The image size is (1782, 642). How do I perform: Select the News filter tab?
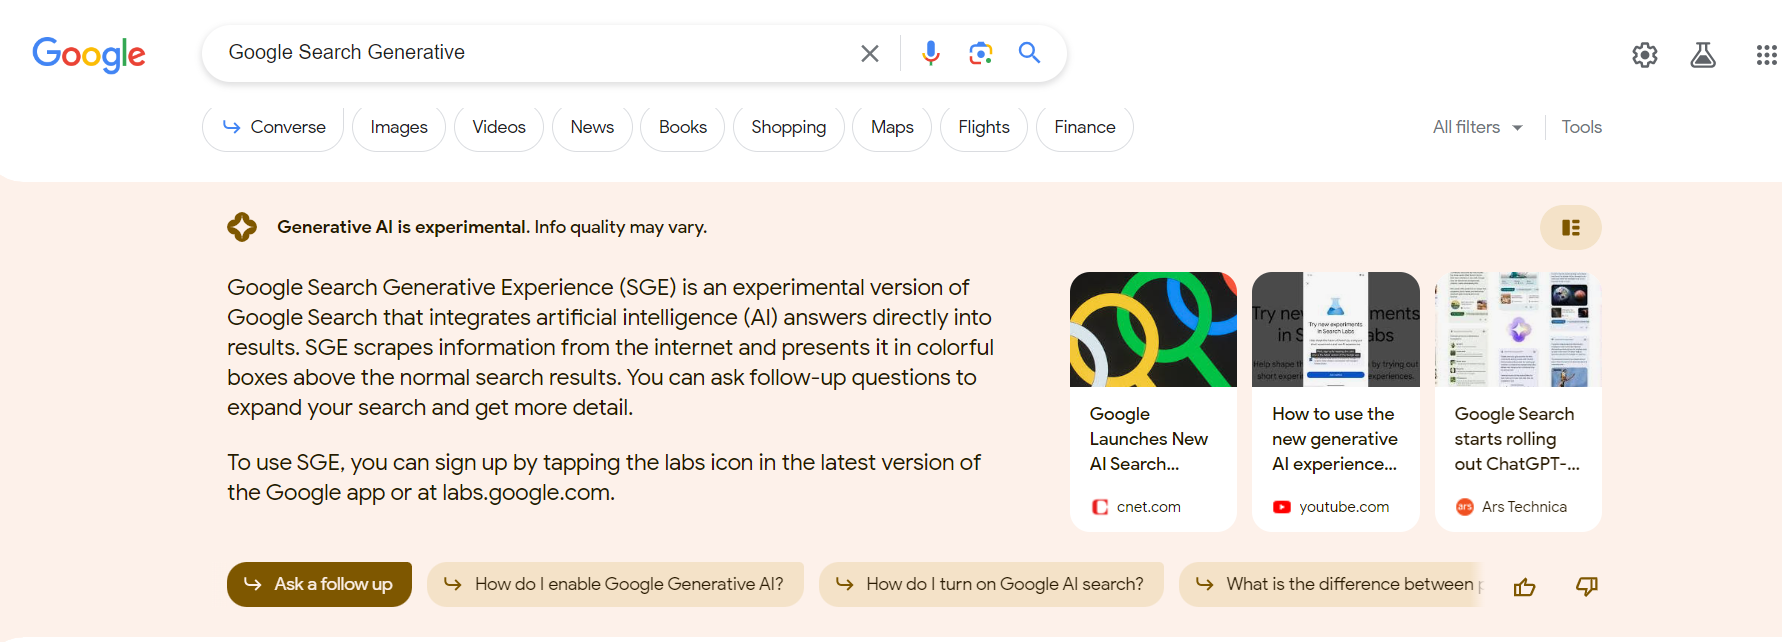pyautogui.click(x=592, y=128)
